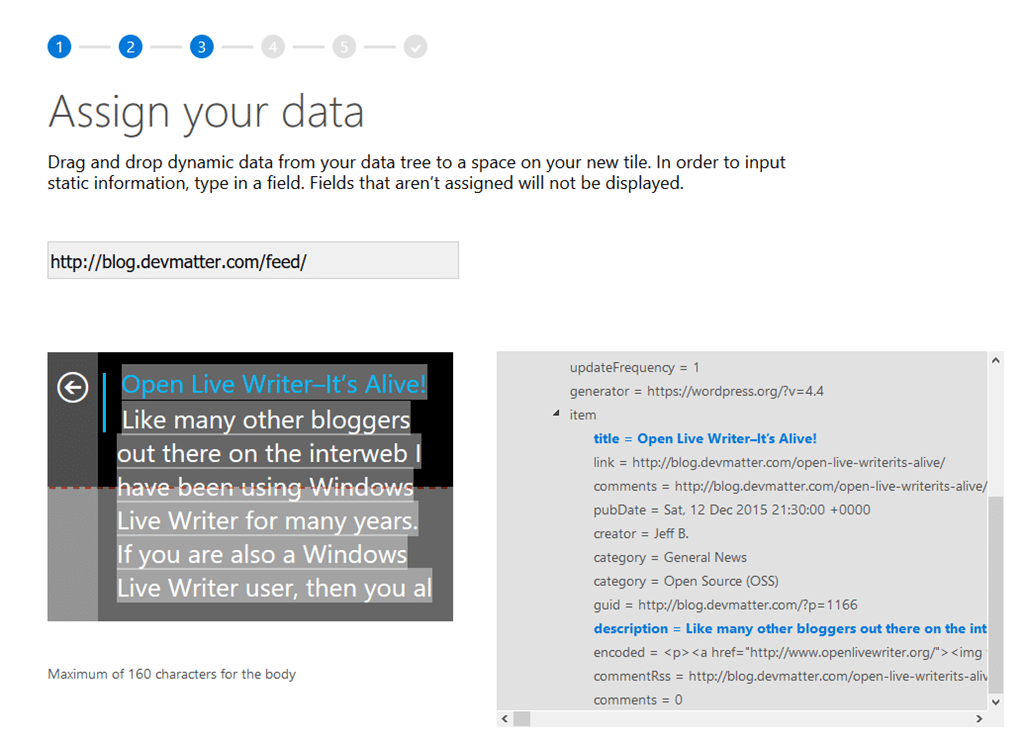Click the back arrow icon on tile preview
The width and height of the screenshot is (1024, 744).
tap(73, 387)
